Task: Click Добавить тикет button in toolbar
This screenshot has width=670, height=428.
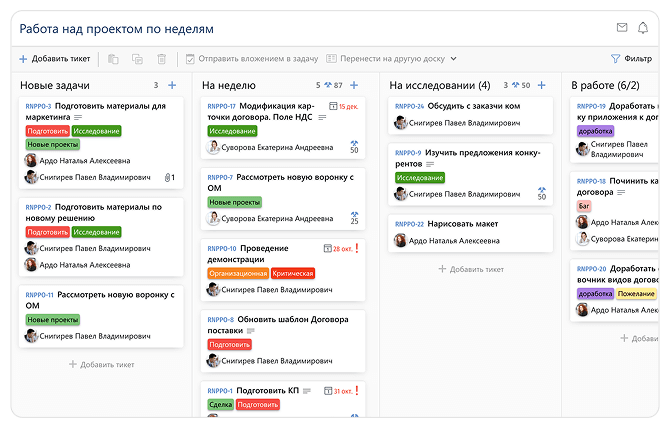Action: pyautogui.click(x=54, y=59)
